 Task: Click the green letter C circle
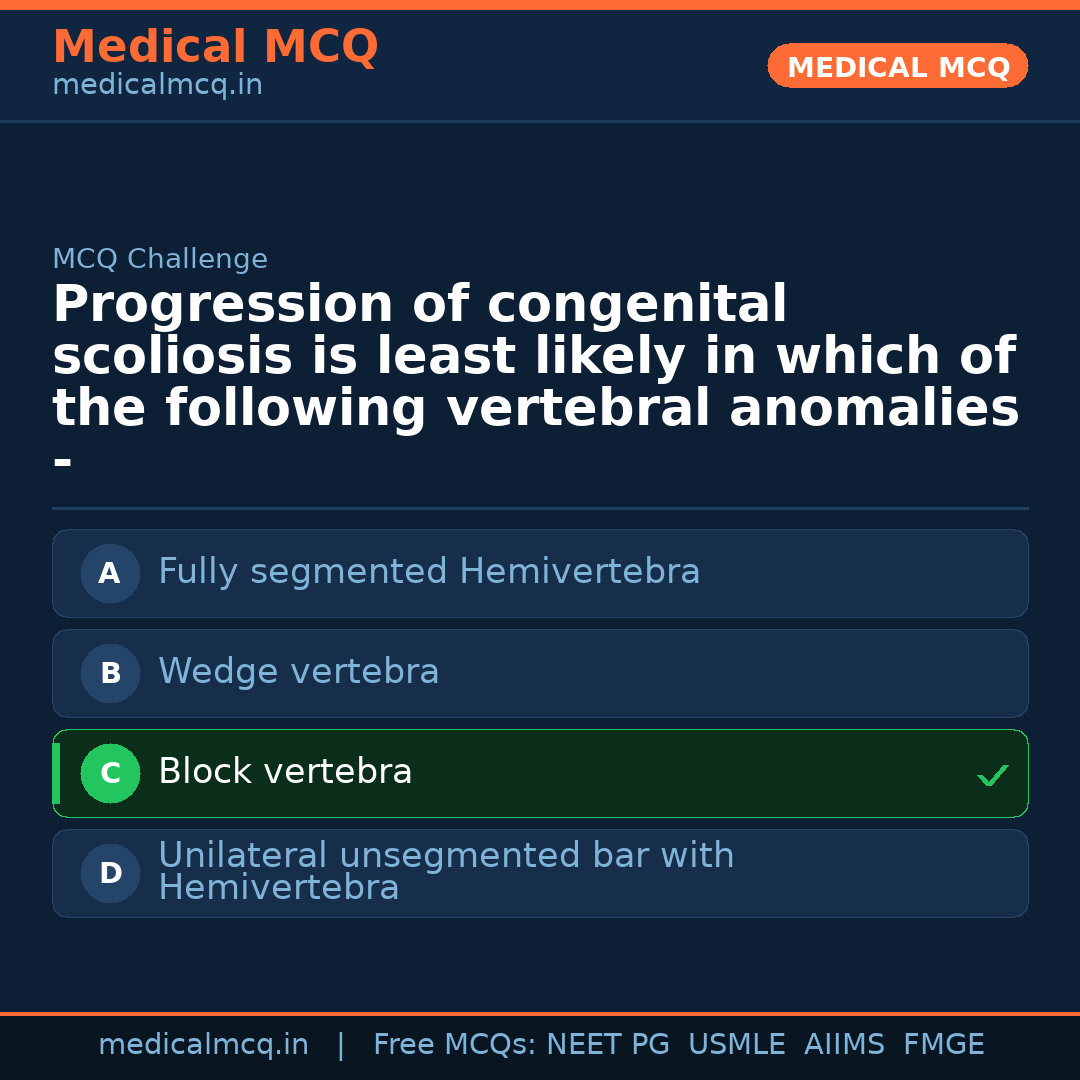pos(110,773)
